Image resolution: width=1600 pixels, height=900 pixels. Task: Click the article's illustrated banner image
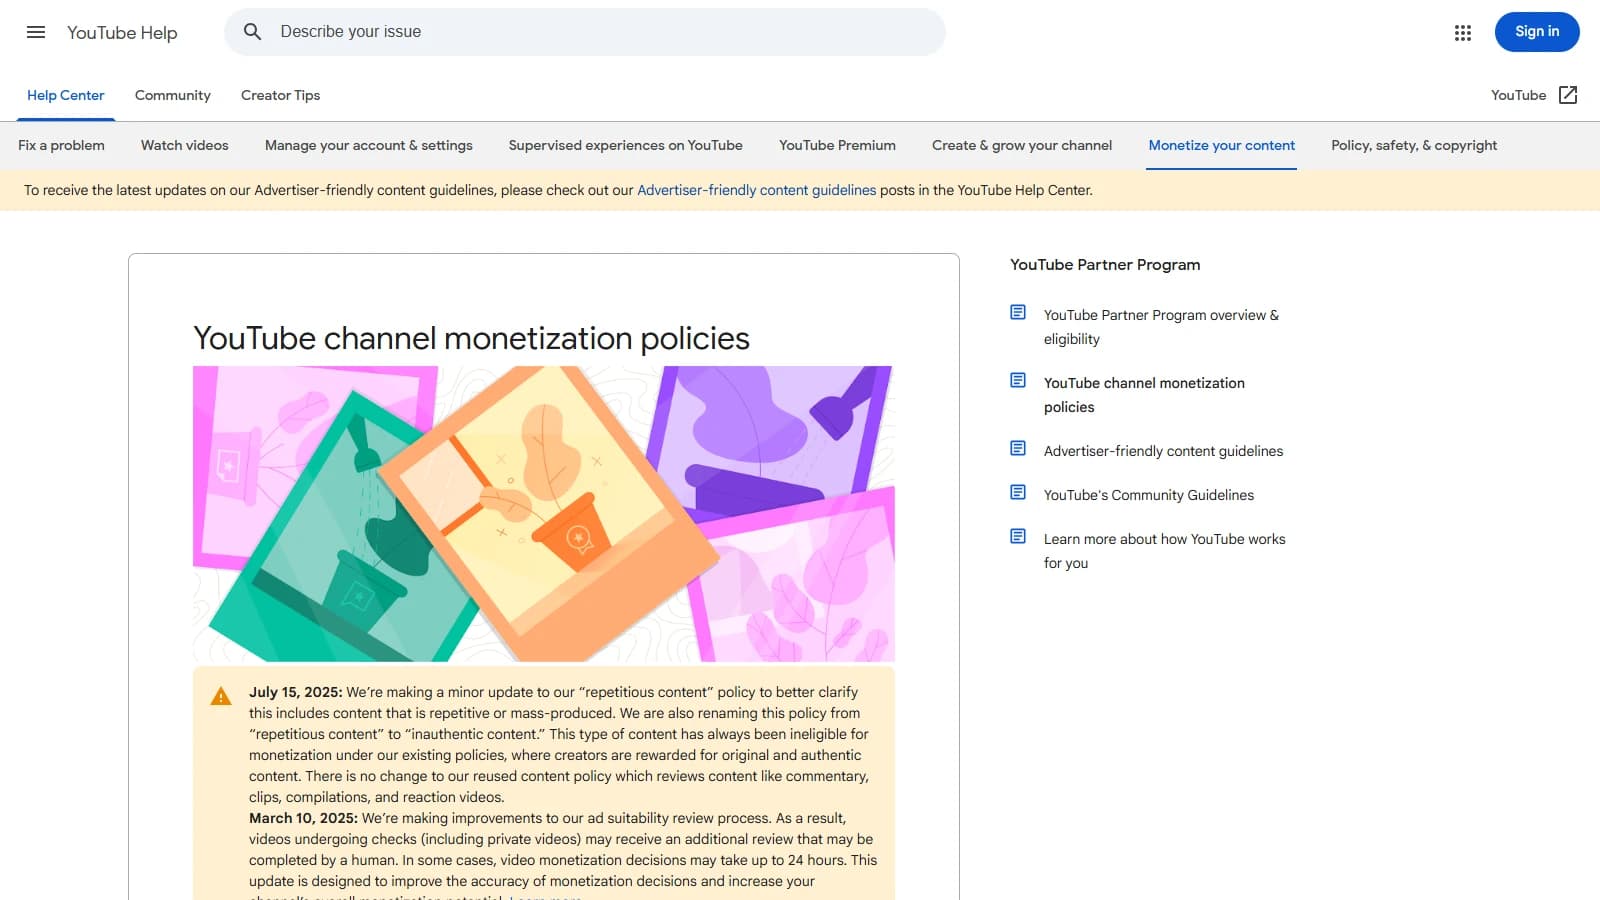(544, 514)
